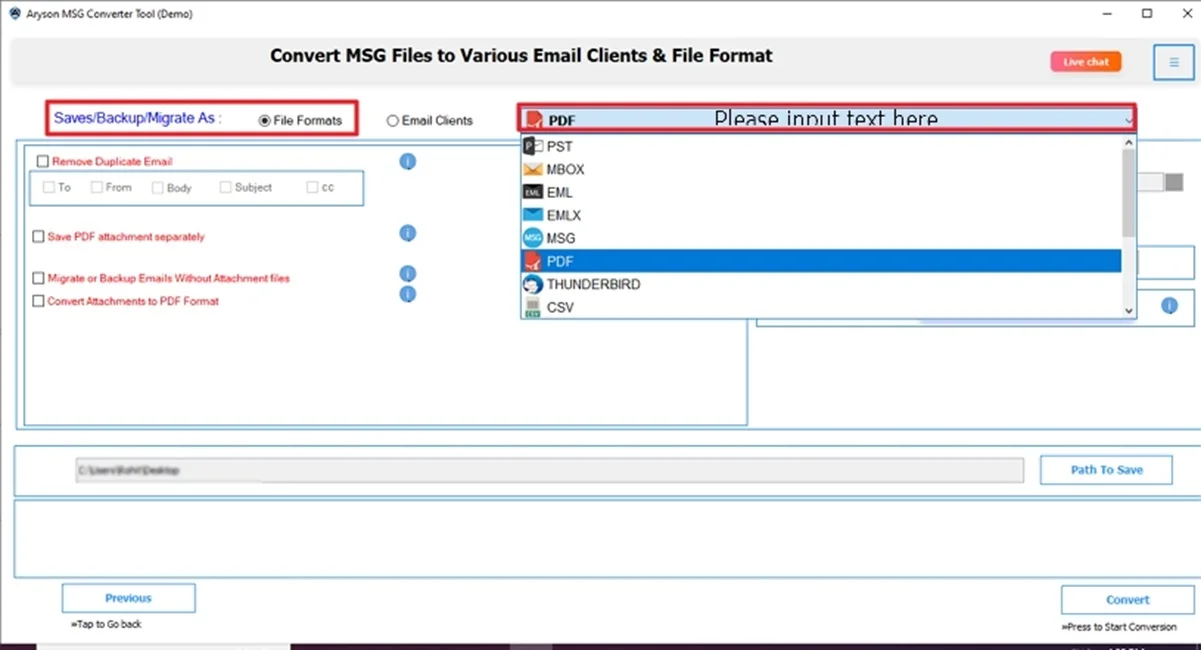Viewport: 1201px width, 650px height.
Task: Click the 'Saves/Backup/Migrate As :' label
Action: [138, 118]
